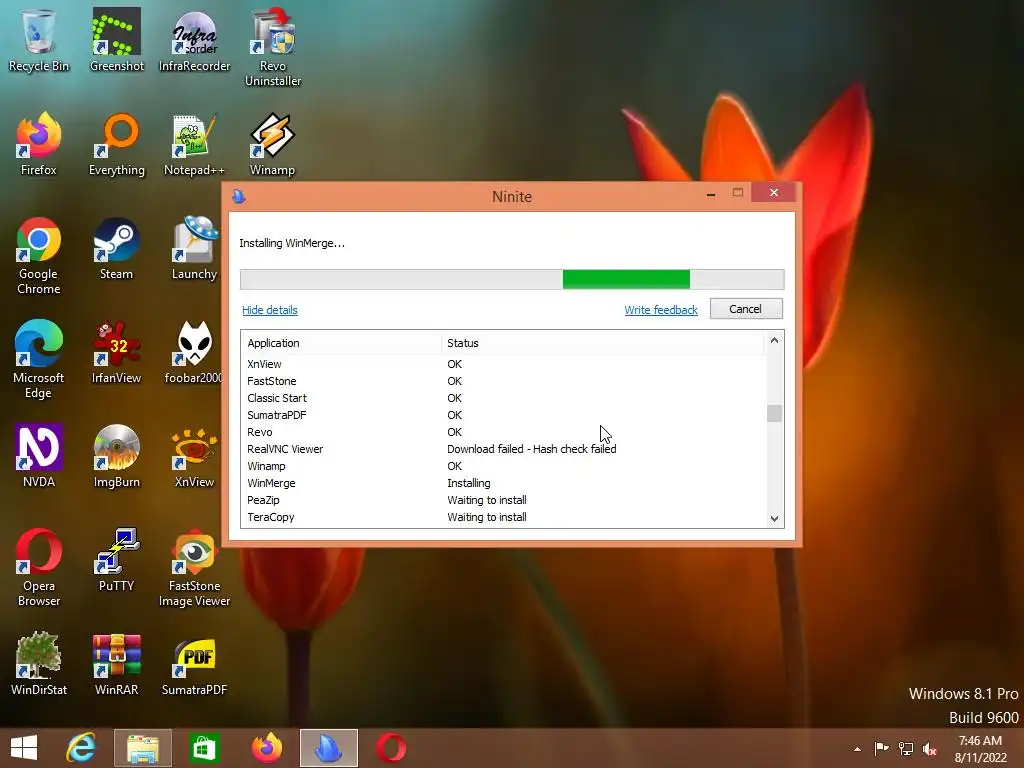Open the Windows Store taskbar icon
Viewport: 1024px width, 768px height.
point(204,748)
